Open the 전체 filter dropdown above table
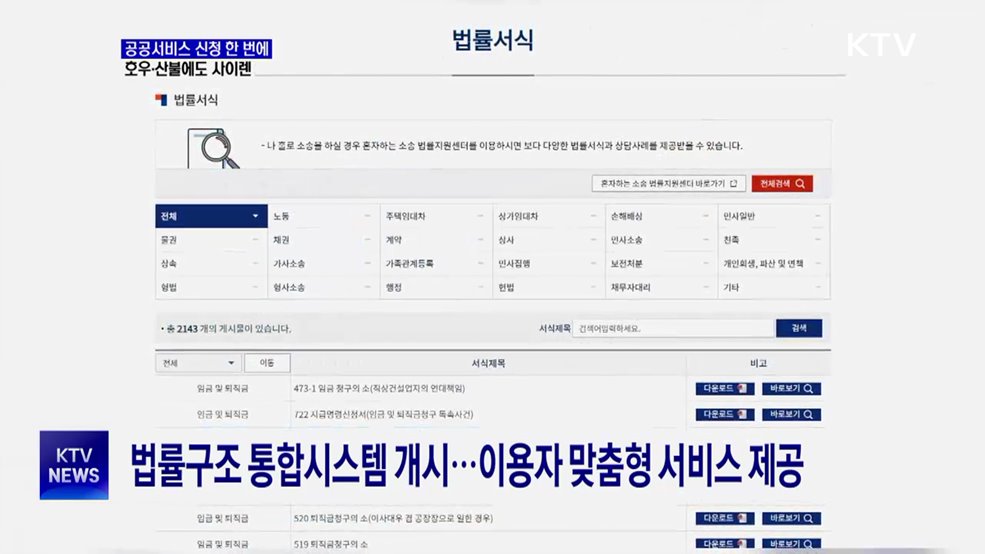Viewport: 985px width, 554px height. coord(199,363)
